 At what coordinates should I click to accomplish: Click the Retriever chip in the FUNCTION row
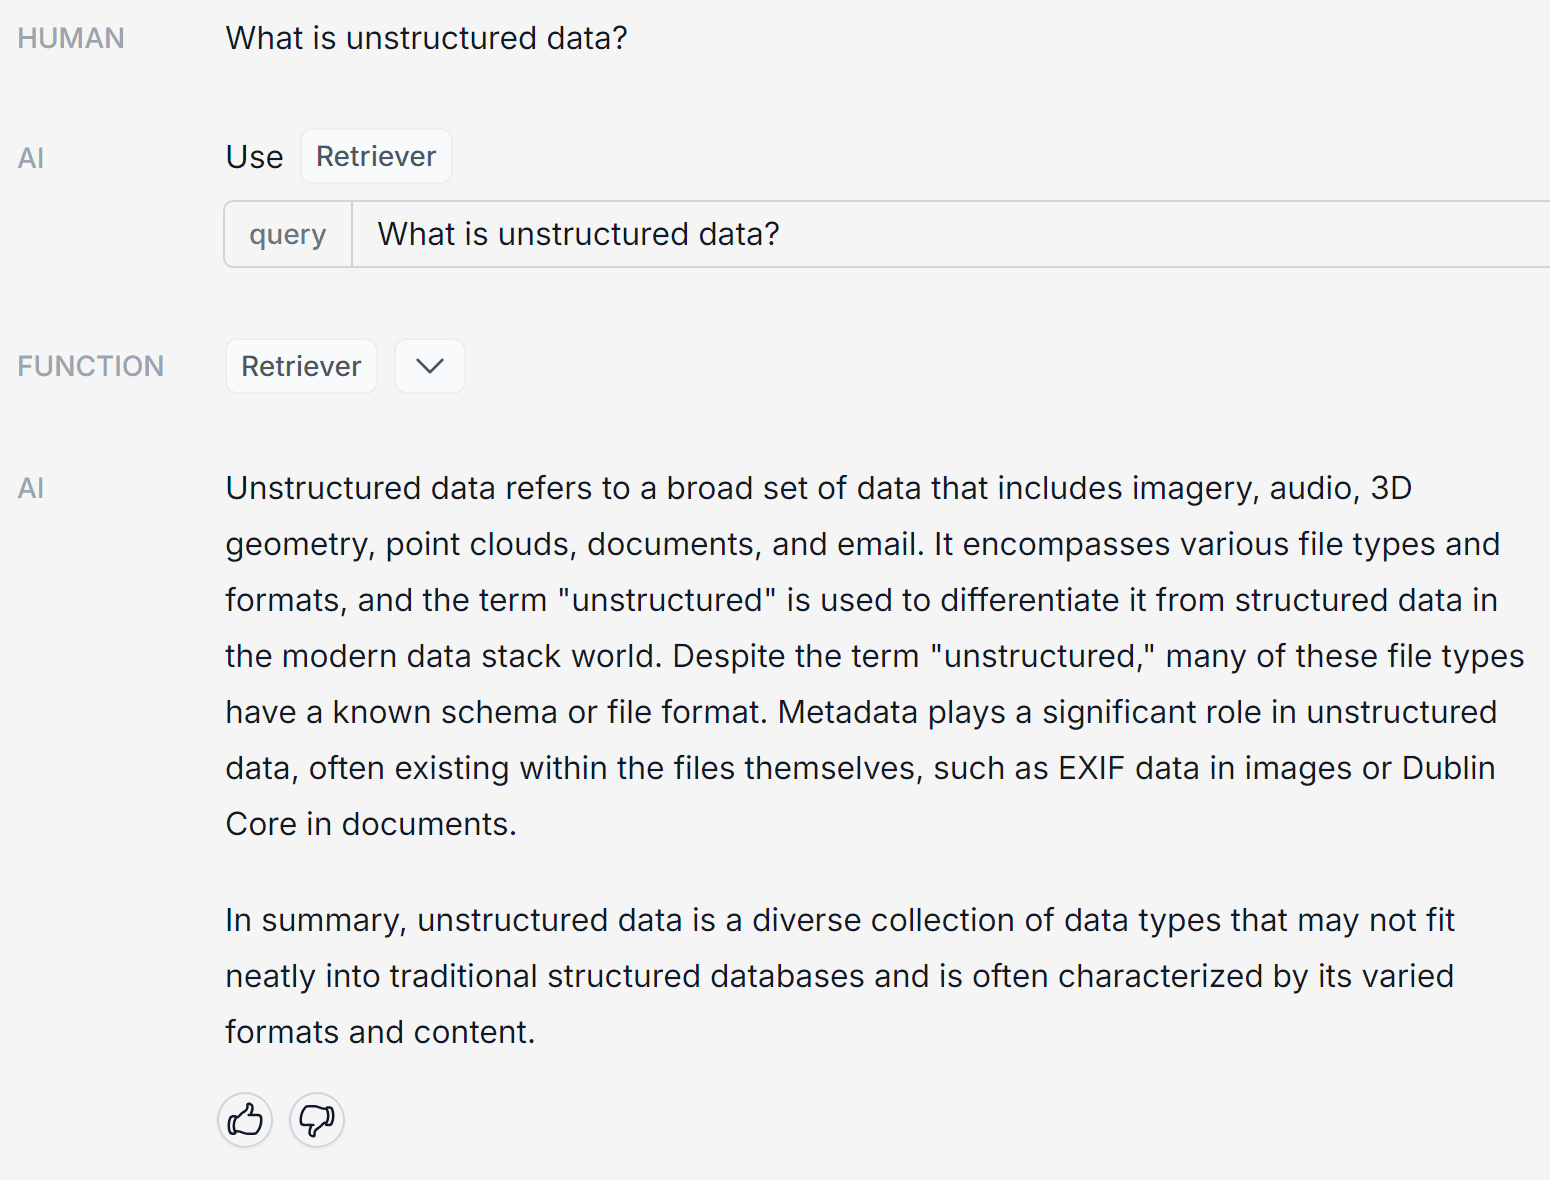[x=301, y=366]
